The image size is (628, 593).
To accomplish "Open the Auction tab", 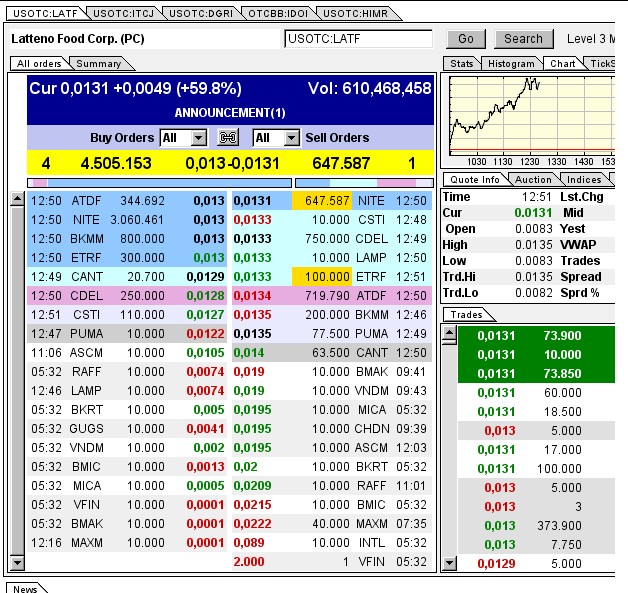I will click(x=533, y=179).
